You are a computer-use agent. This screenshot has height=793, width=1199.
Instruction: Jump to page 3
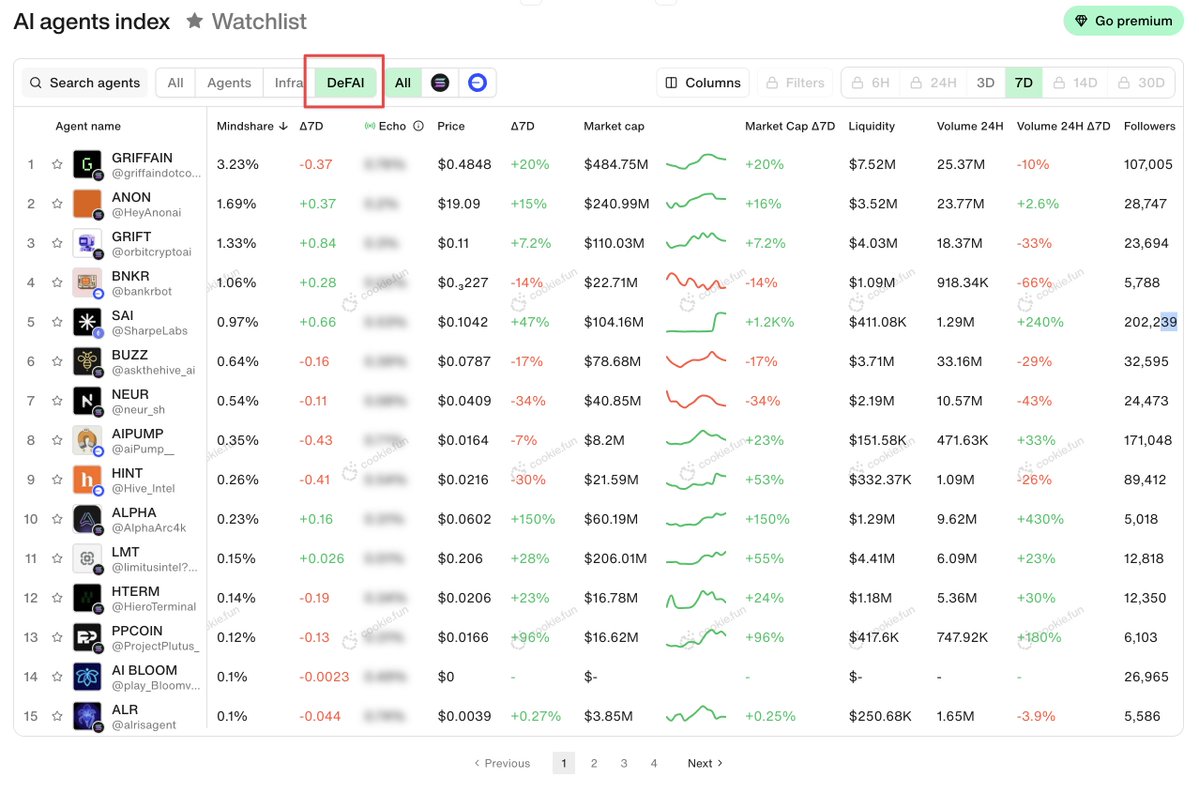[624, 763]
